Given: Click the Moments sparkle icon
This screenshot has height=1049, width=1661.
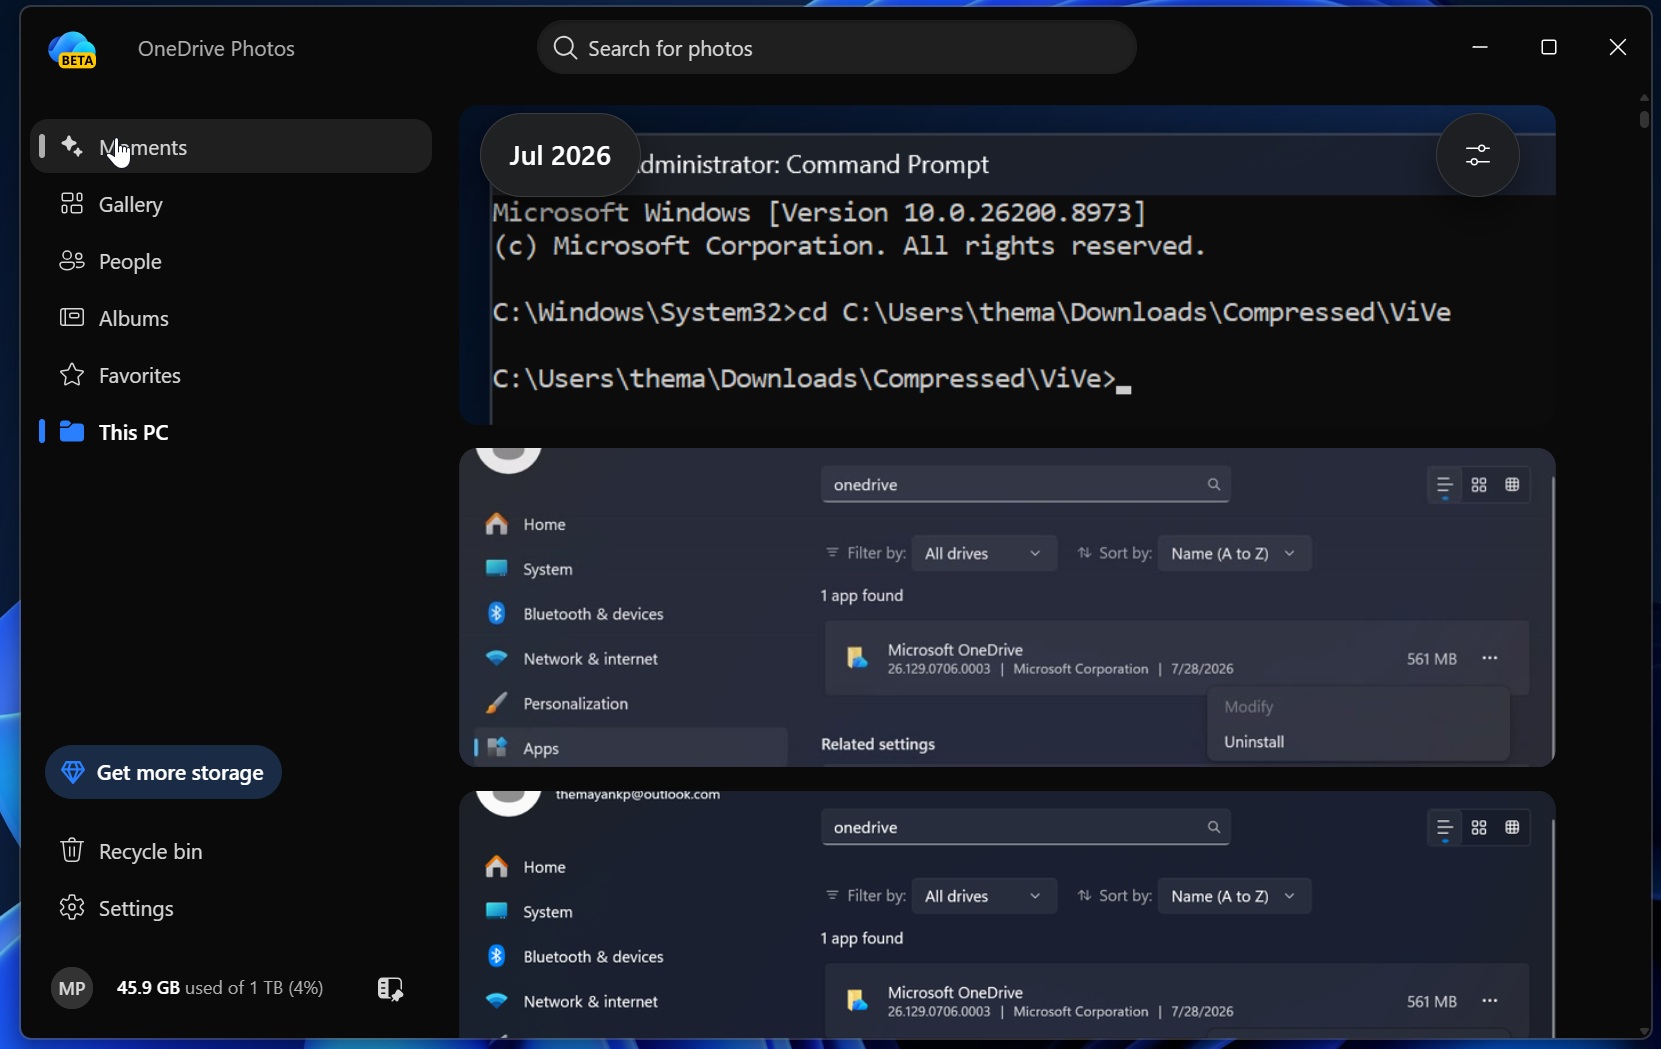Looking at the screenshot, I should (72, 146).
